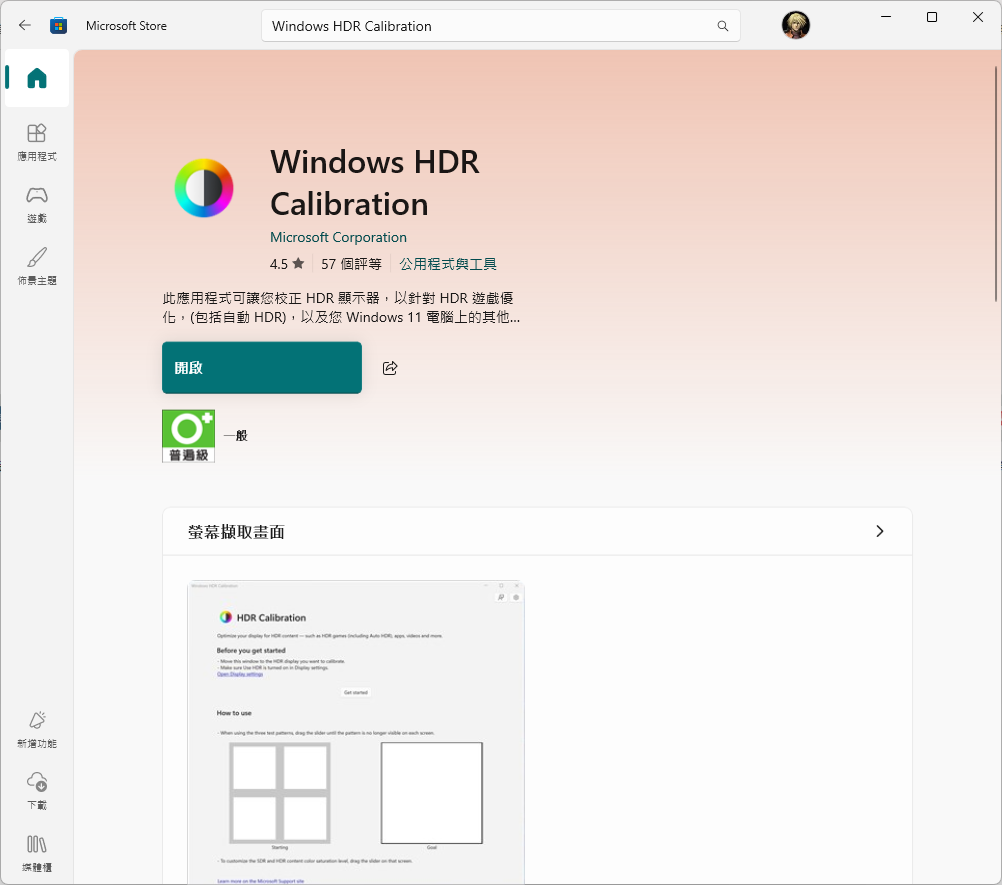1002x885 pixels.
Task: Open 媒體櫃 (Library) in sidebar
Action: [x=36, y=853]
